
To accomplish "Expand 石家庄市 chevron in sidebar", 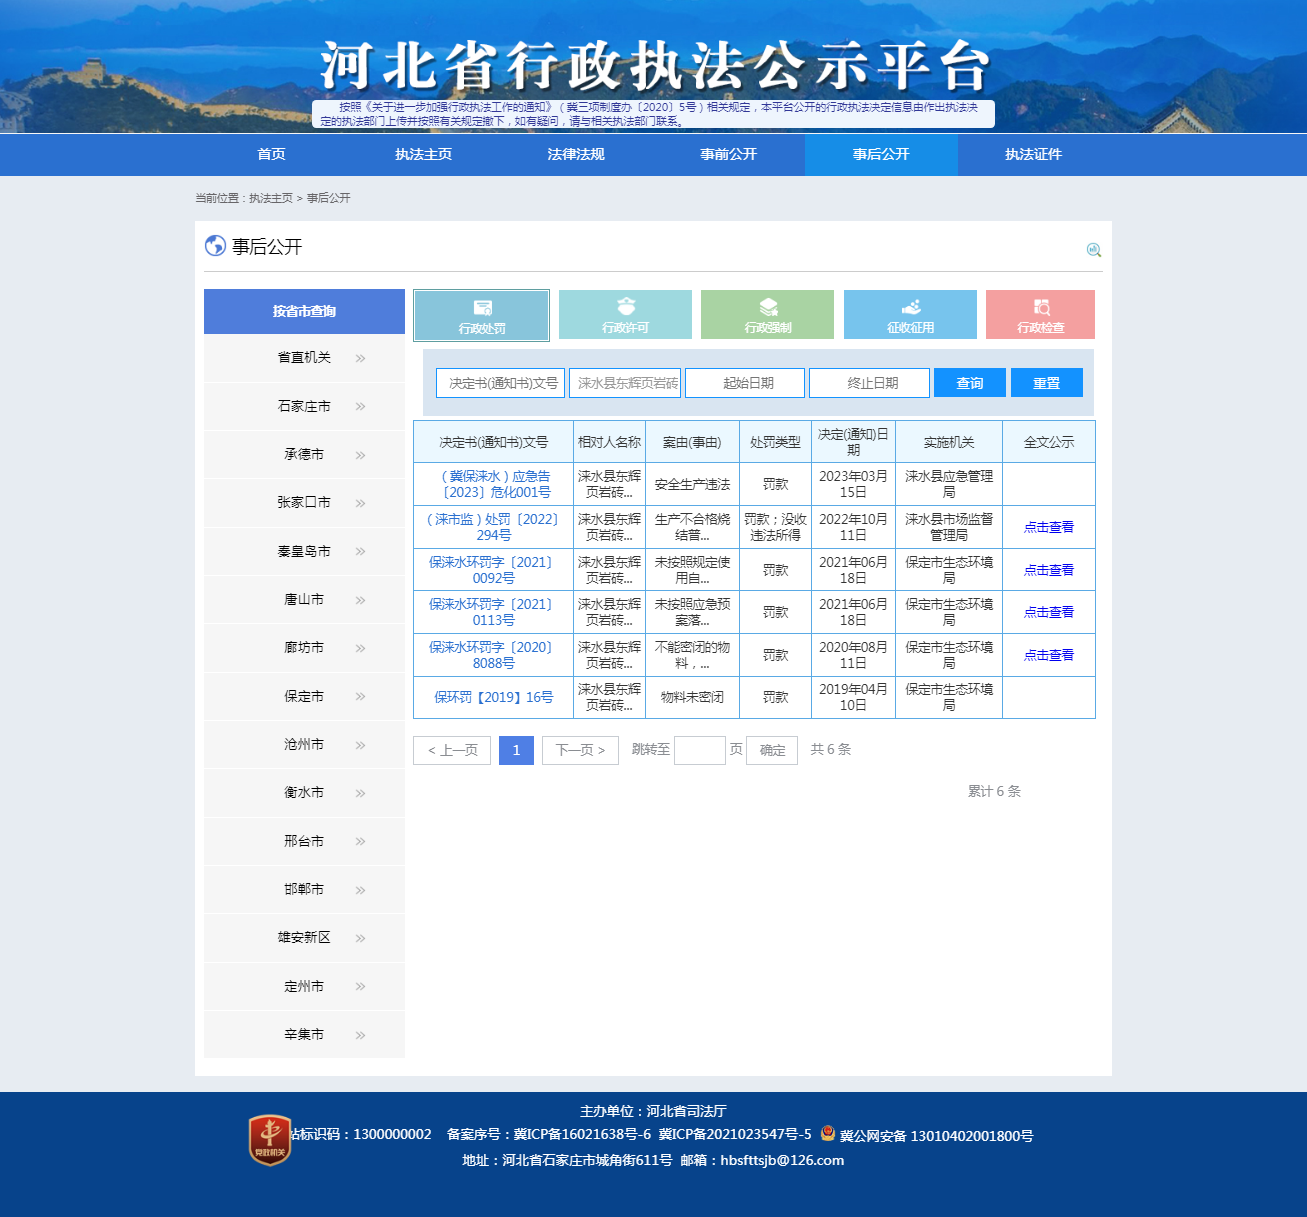I will coord(360,407).
